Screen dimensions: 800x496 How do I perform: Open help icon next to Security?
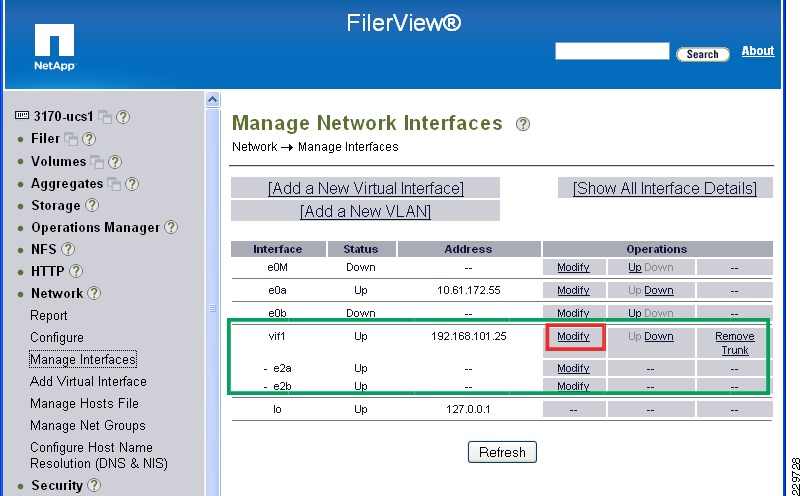(x=94, y=485)
